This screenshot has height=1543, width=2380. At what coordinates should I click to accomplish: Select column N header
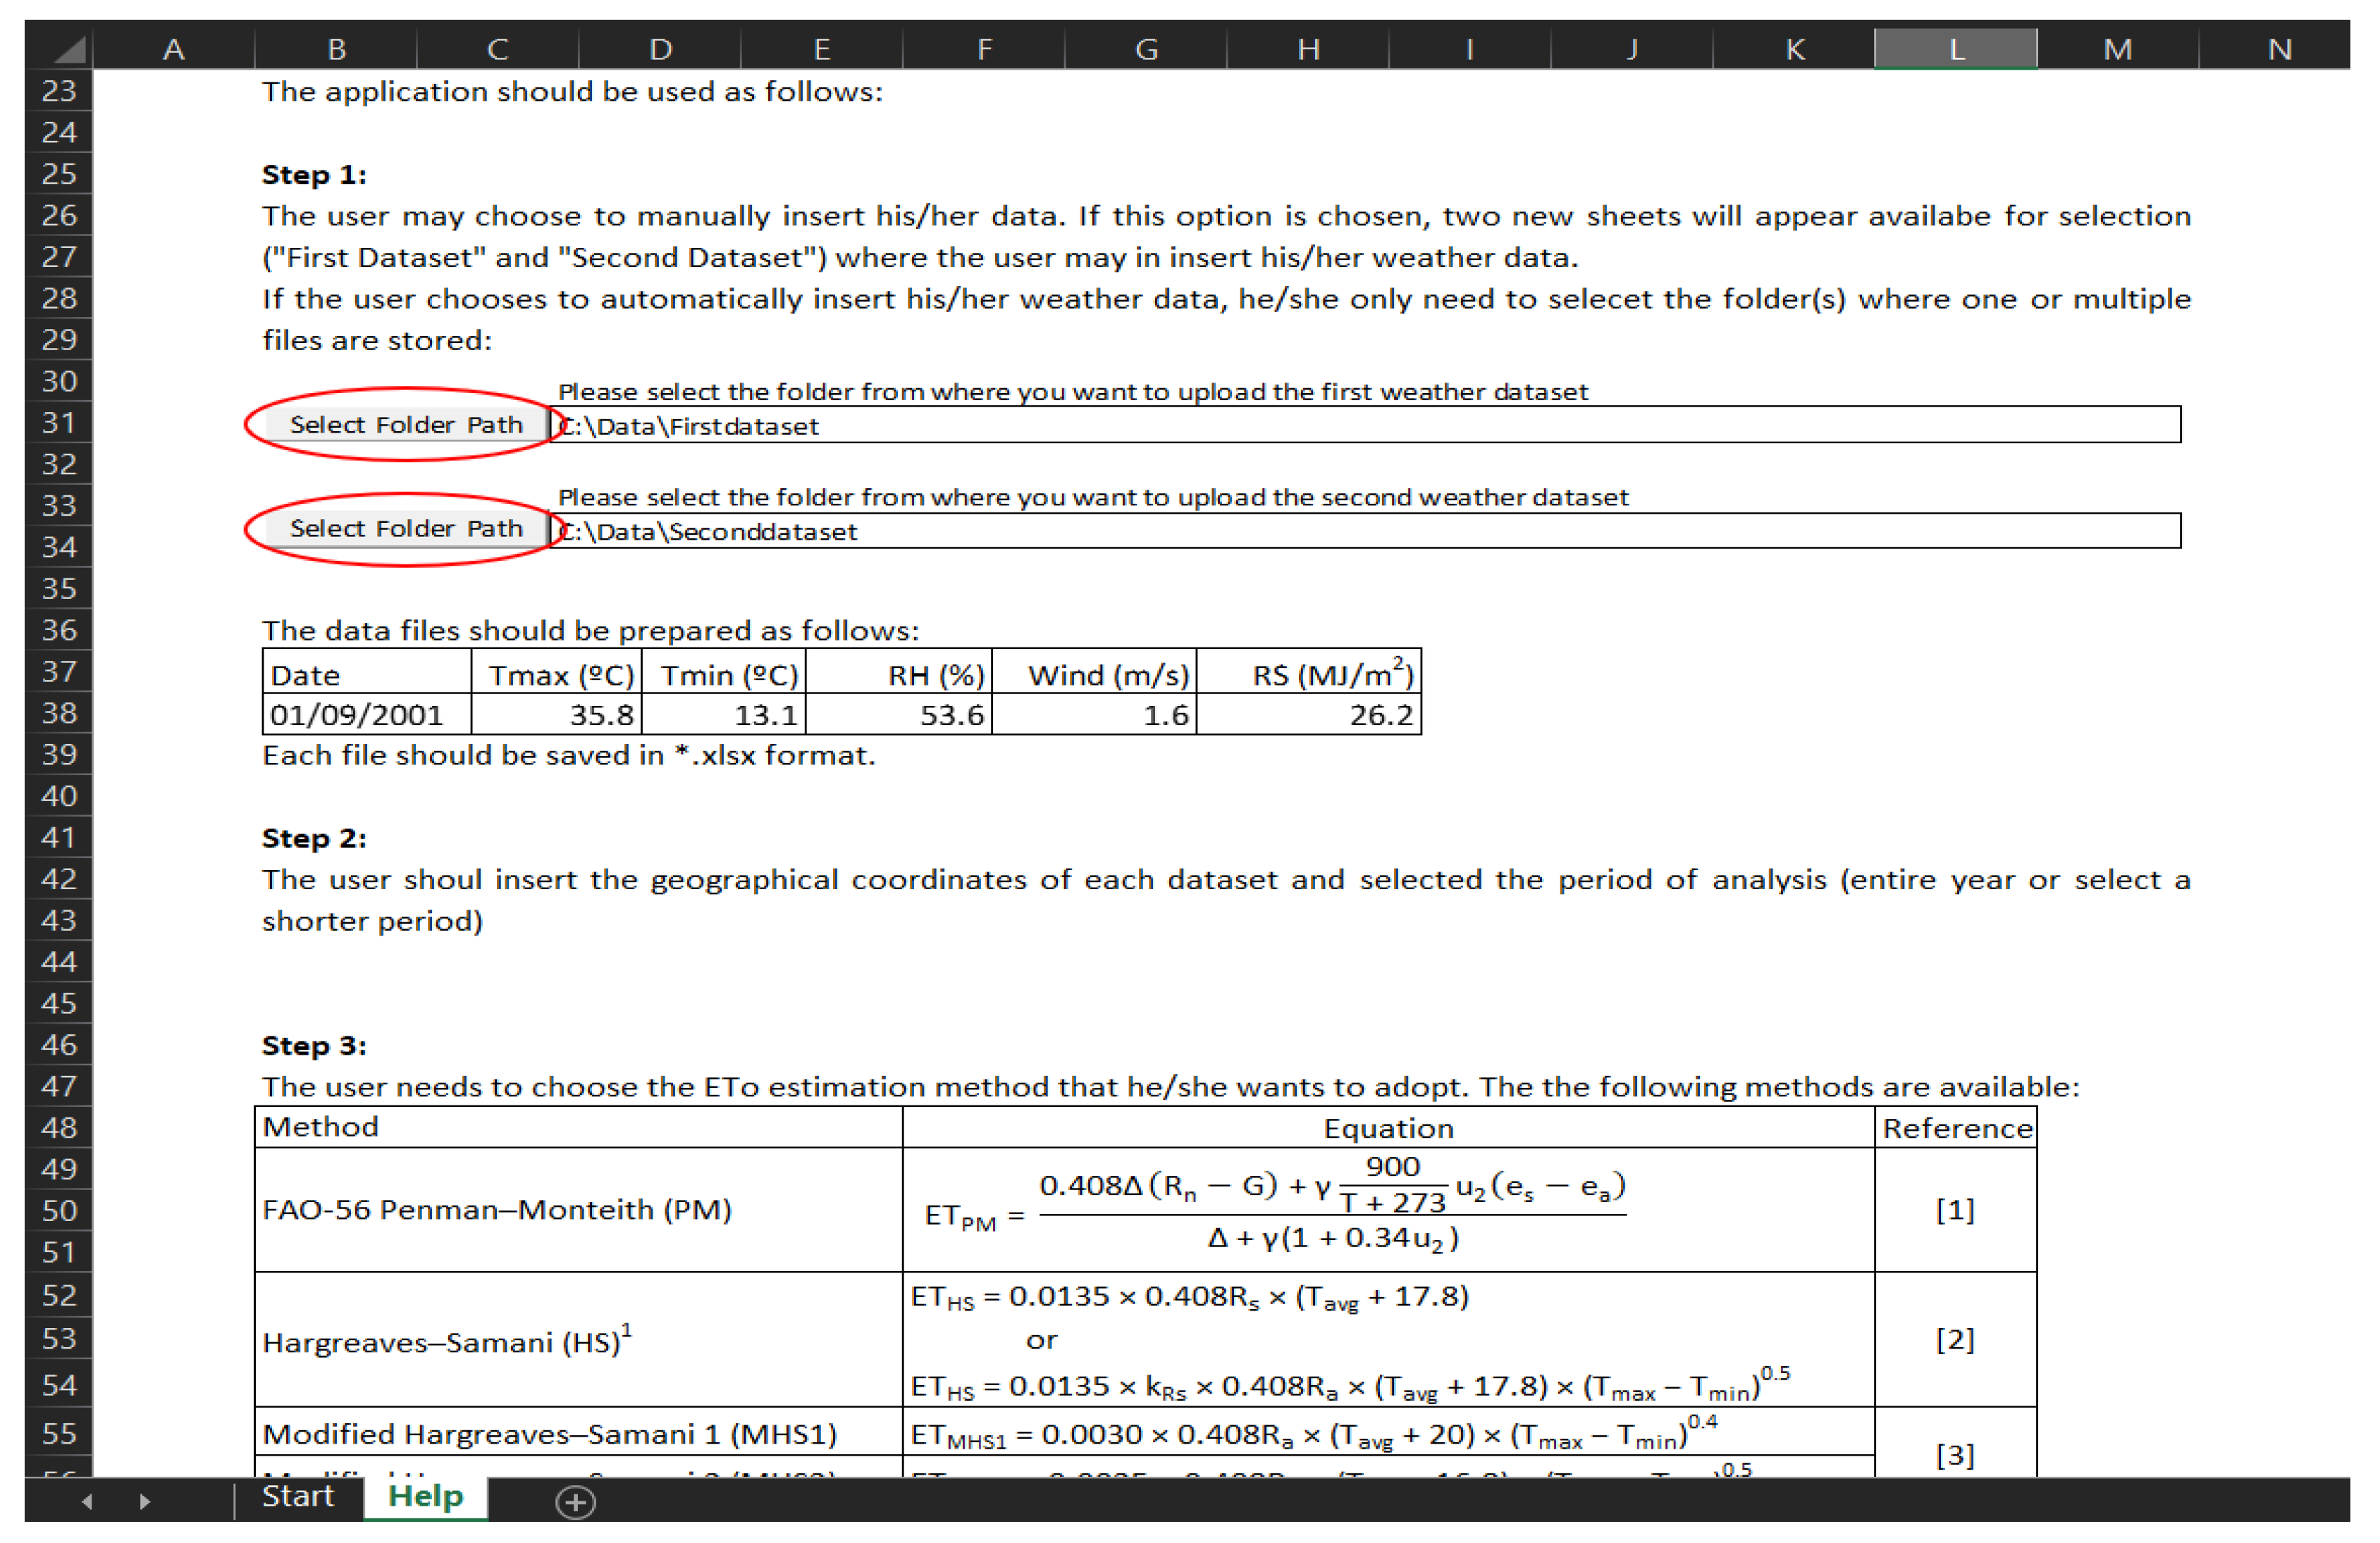point(2276,48)
